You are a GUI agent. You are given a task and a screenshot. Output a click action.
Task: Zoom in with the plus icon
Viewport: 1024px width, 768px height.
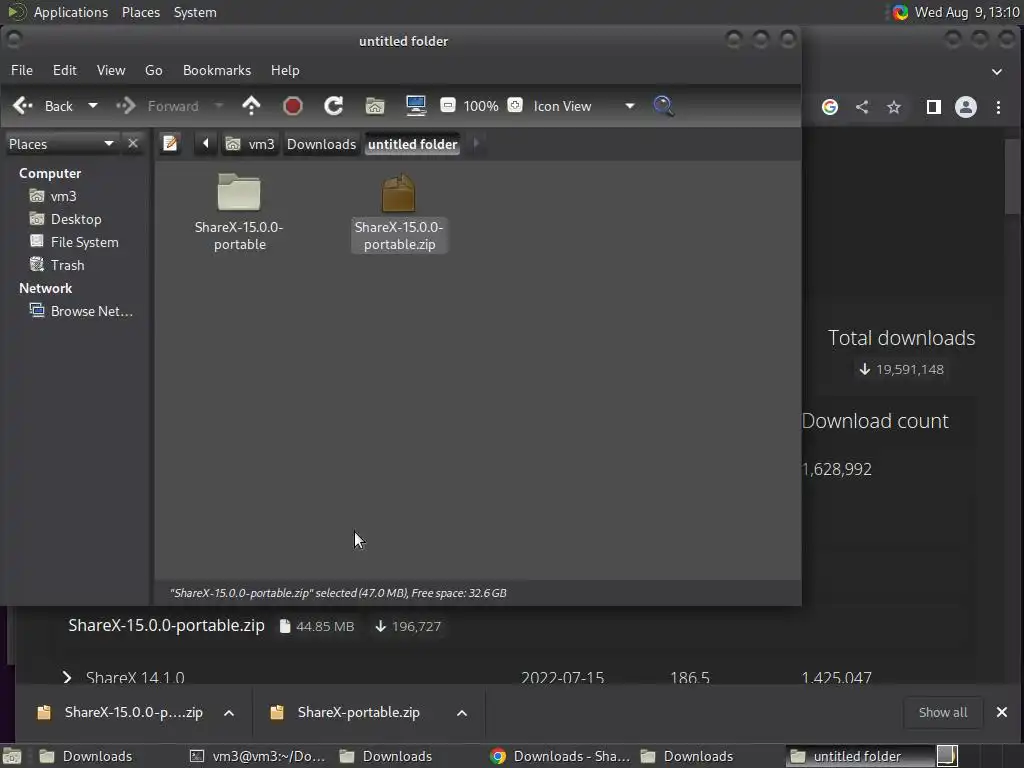click(515, 105)
